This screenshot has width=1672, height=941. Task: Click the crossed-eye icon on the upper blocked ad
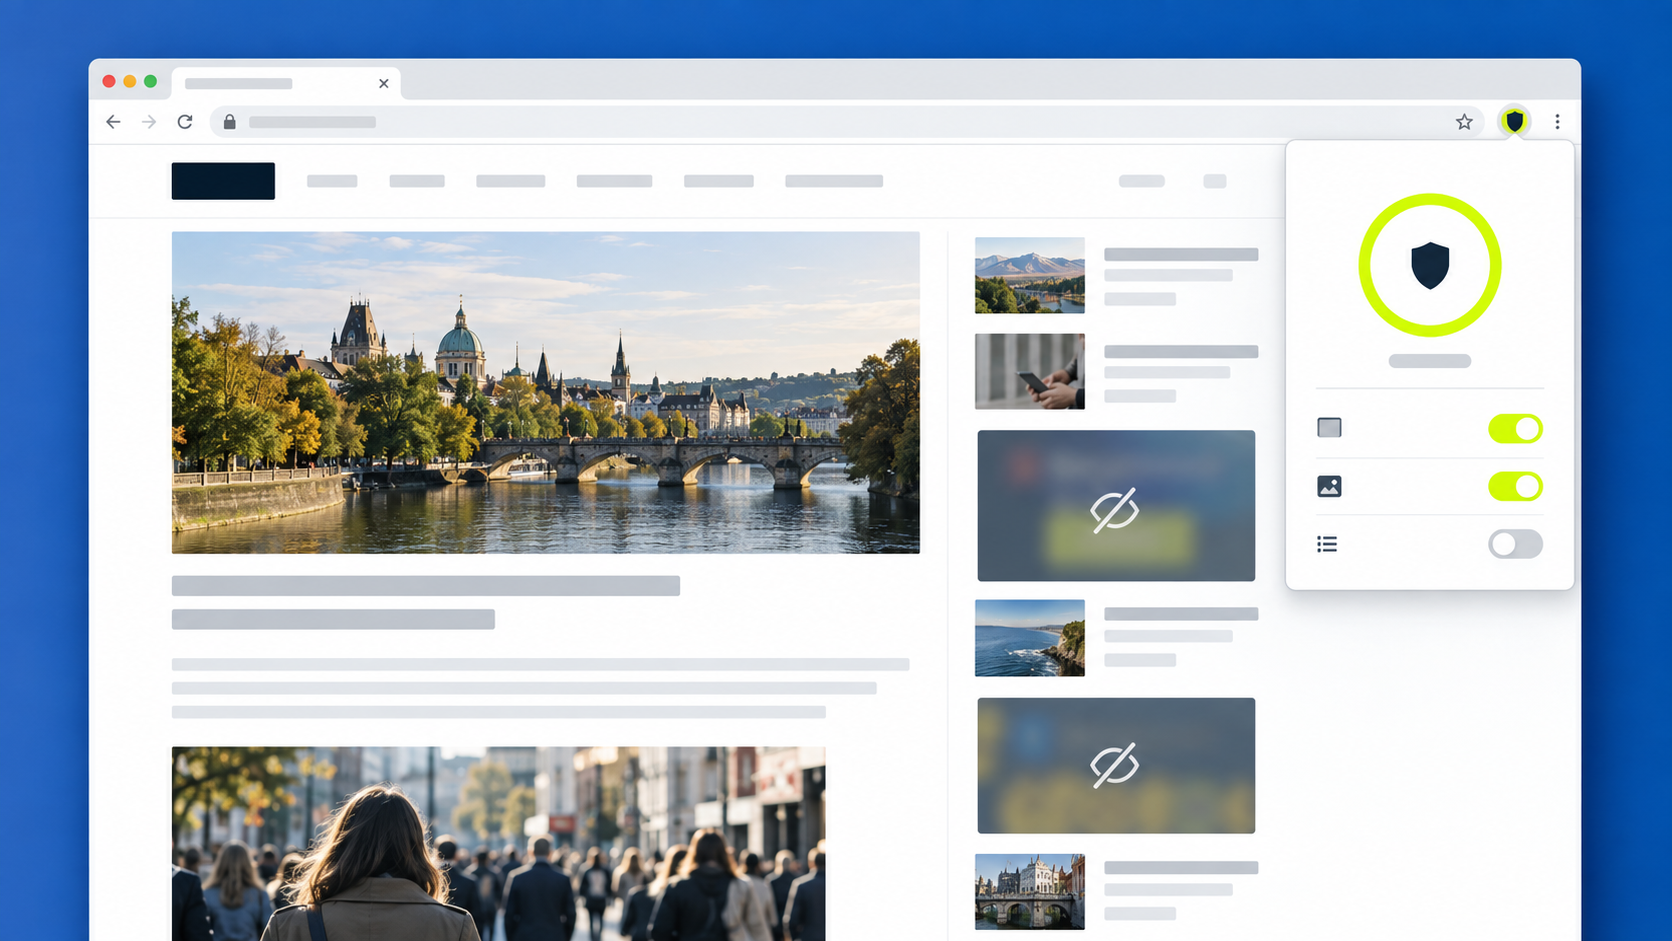pos(1114,510)
